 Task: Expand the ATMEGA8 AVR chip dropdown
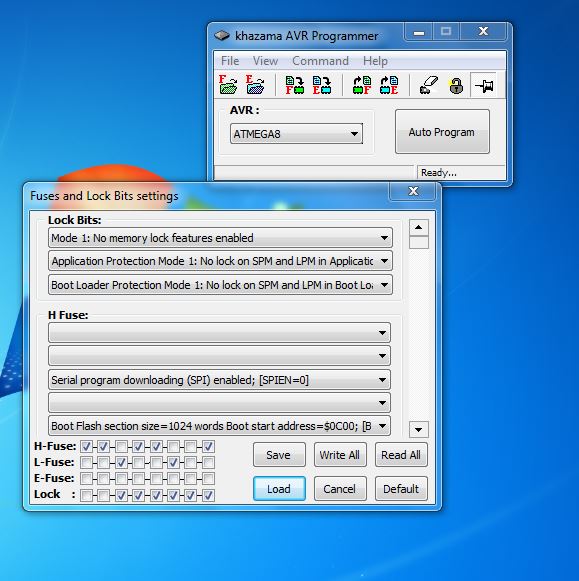[x=296, y=134]
